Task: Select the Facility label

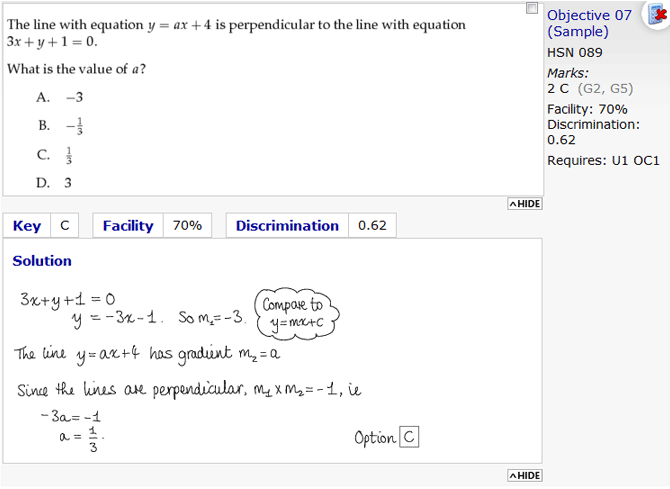Action: (128, 226)
